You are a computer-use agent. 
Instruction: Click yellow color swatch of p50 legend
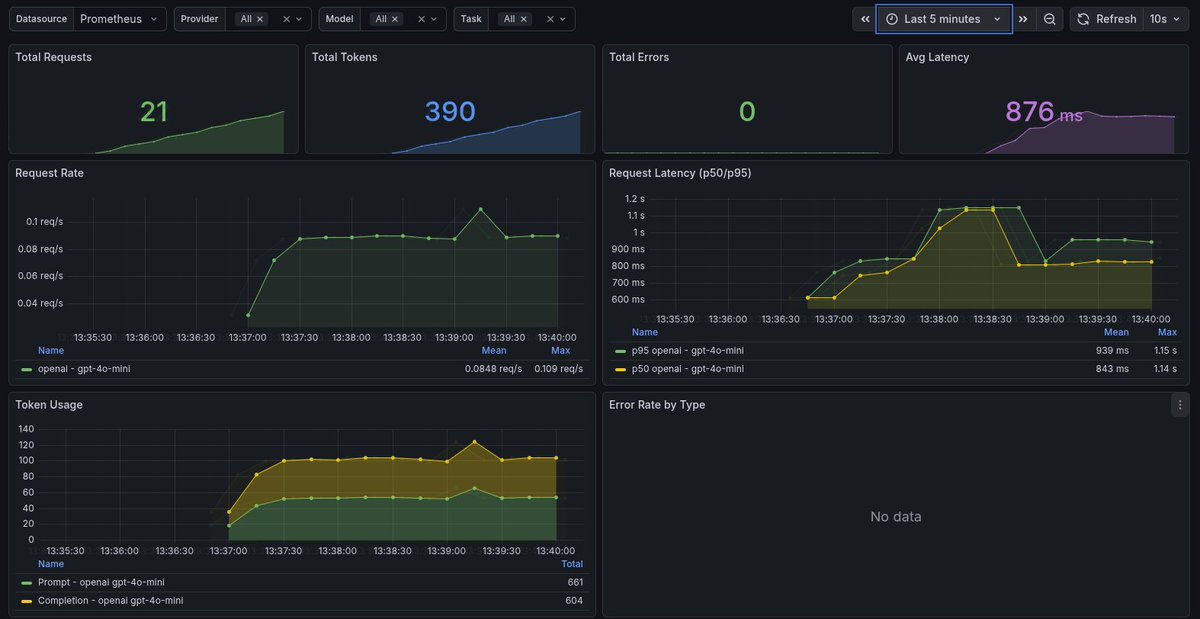click(x=621, y=369)
